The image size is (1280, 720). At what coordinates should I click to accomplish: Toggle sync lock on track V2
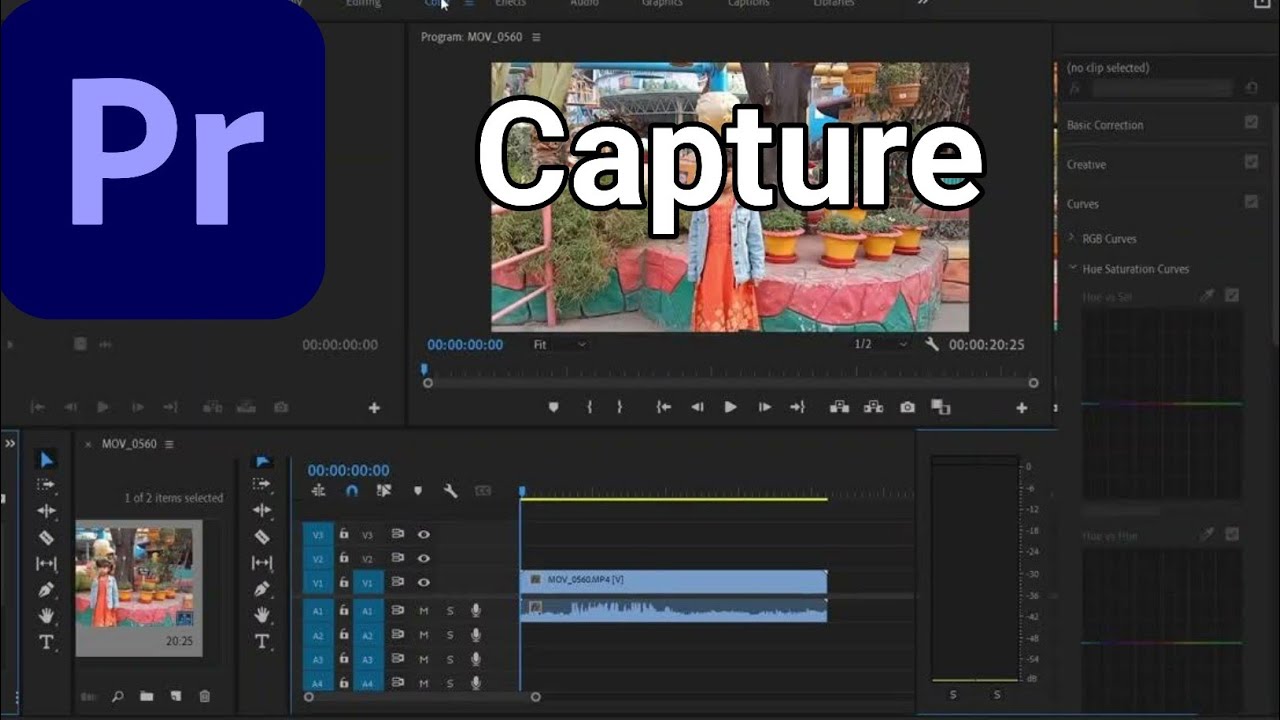[x=397, y=558]
